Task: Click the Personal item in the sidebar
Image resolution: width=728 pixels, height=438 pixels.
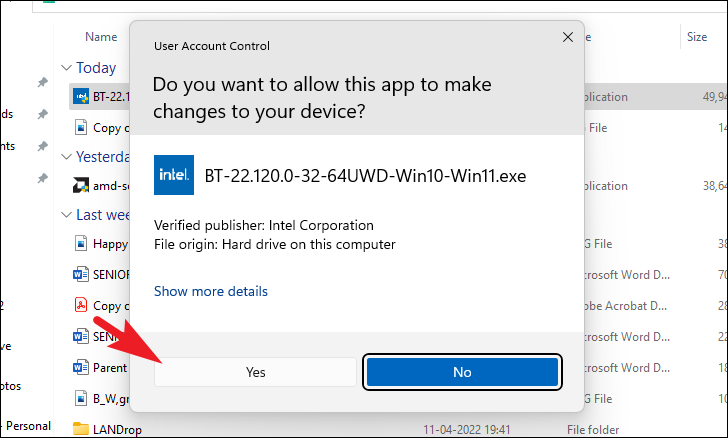Action: 28,426
